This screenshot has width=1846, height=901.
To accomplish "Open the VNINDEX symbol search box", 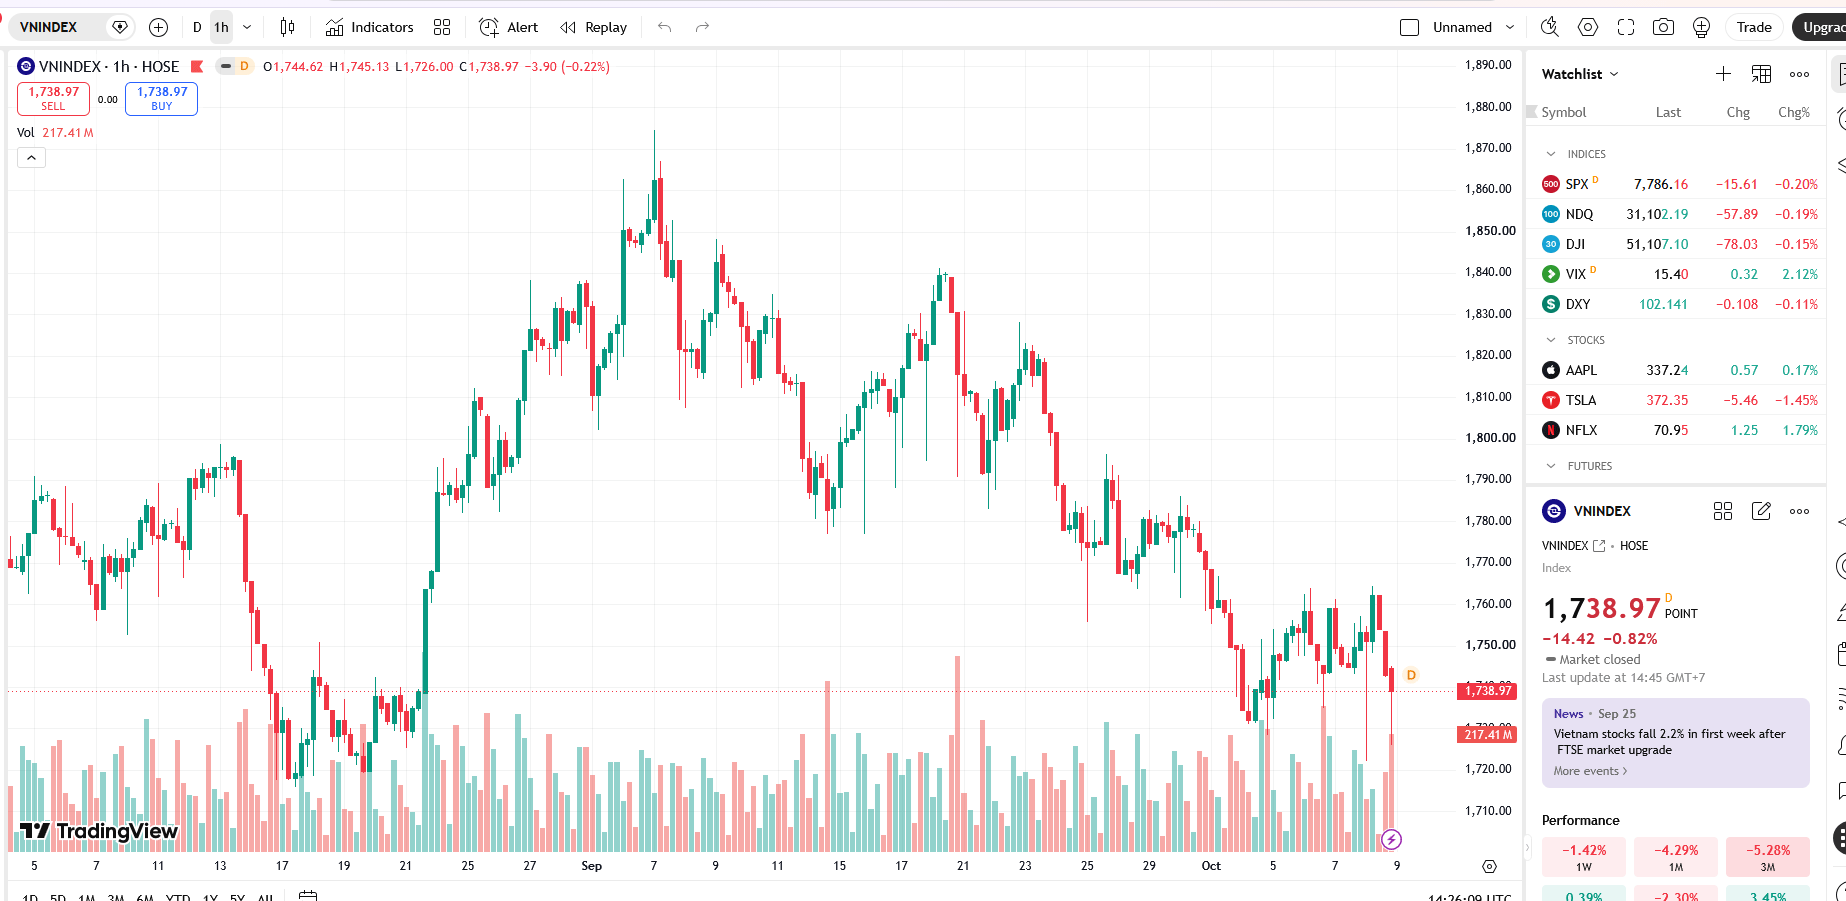I will (72, 27).
